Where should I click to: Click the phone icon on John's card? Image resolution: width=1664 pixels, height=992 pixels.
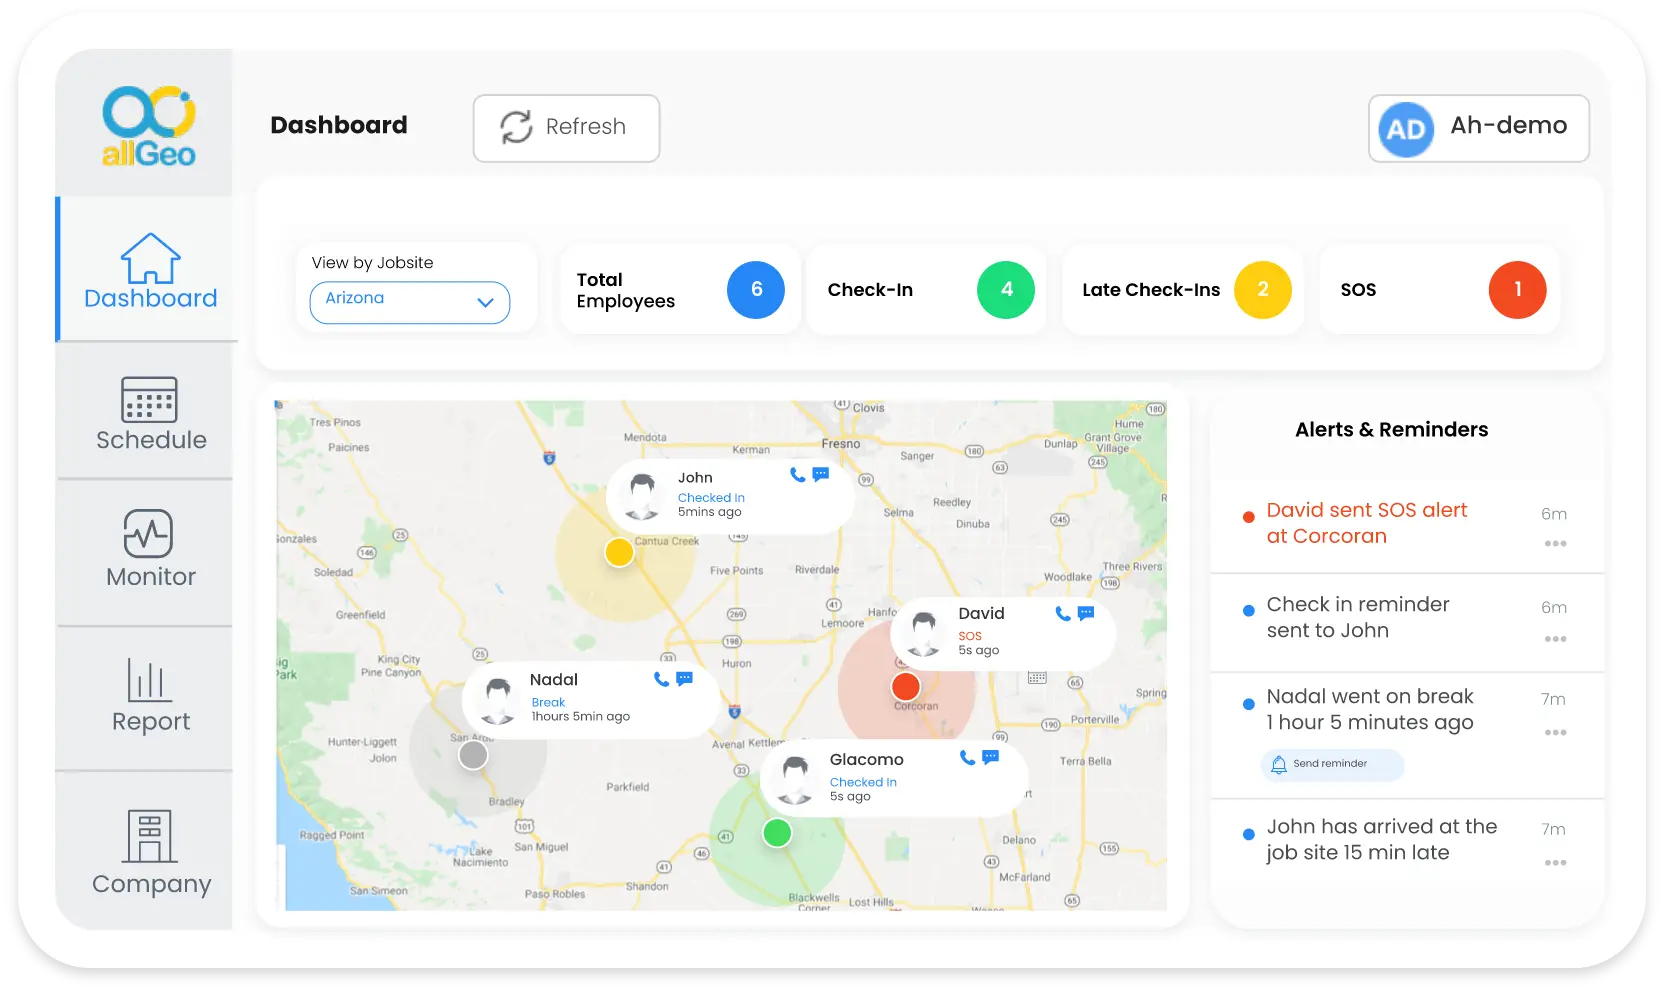797,475
